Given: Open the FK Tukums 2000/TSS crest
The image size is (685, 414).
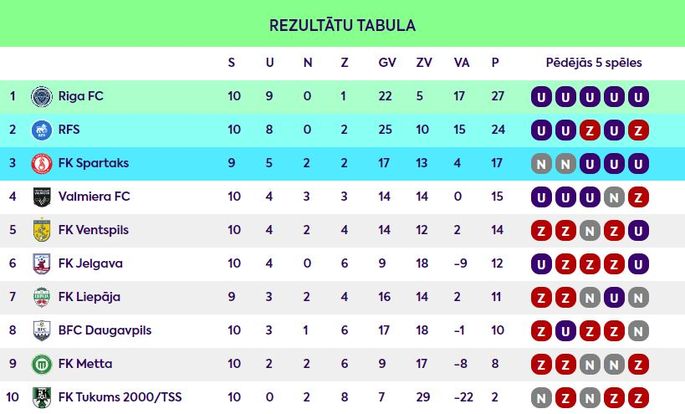Looking at the screenshot, I should (x=42, y=397).
